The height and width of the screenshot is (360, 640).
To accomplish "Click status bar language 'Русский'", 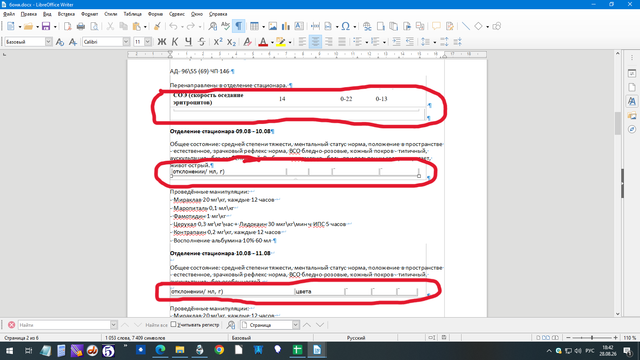I will click(x=356, y=338).
